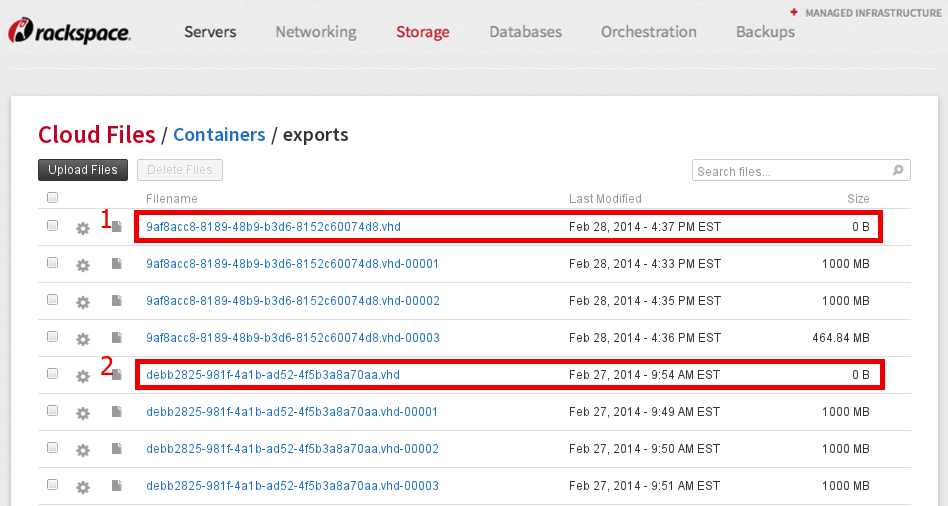The image size is (948, 506).
Task: Open file debb2825...70aa.vhd-00002
Action: [292, 449]
